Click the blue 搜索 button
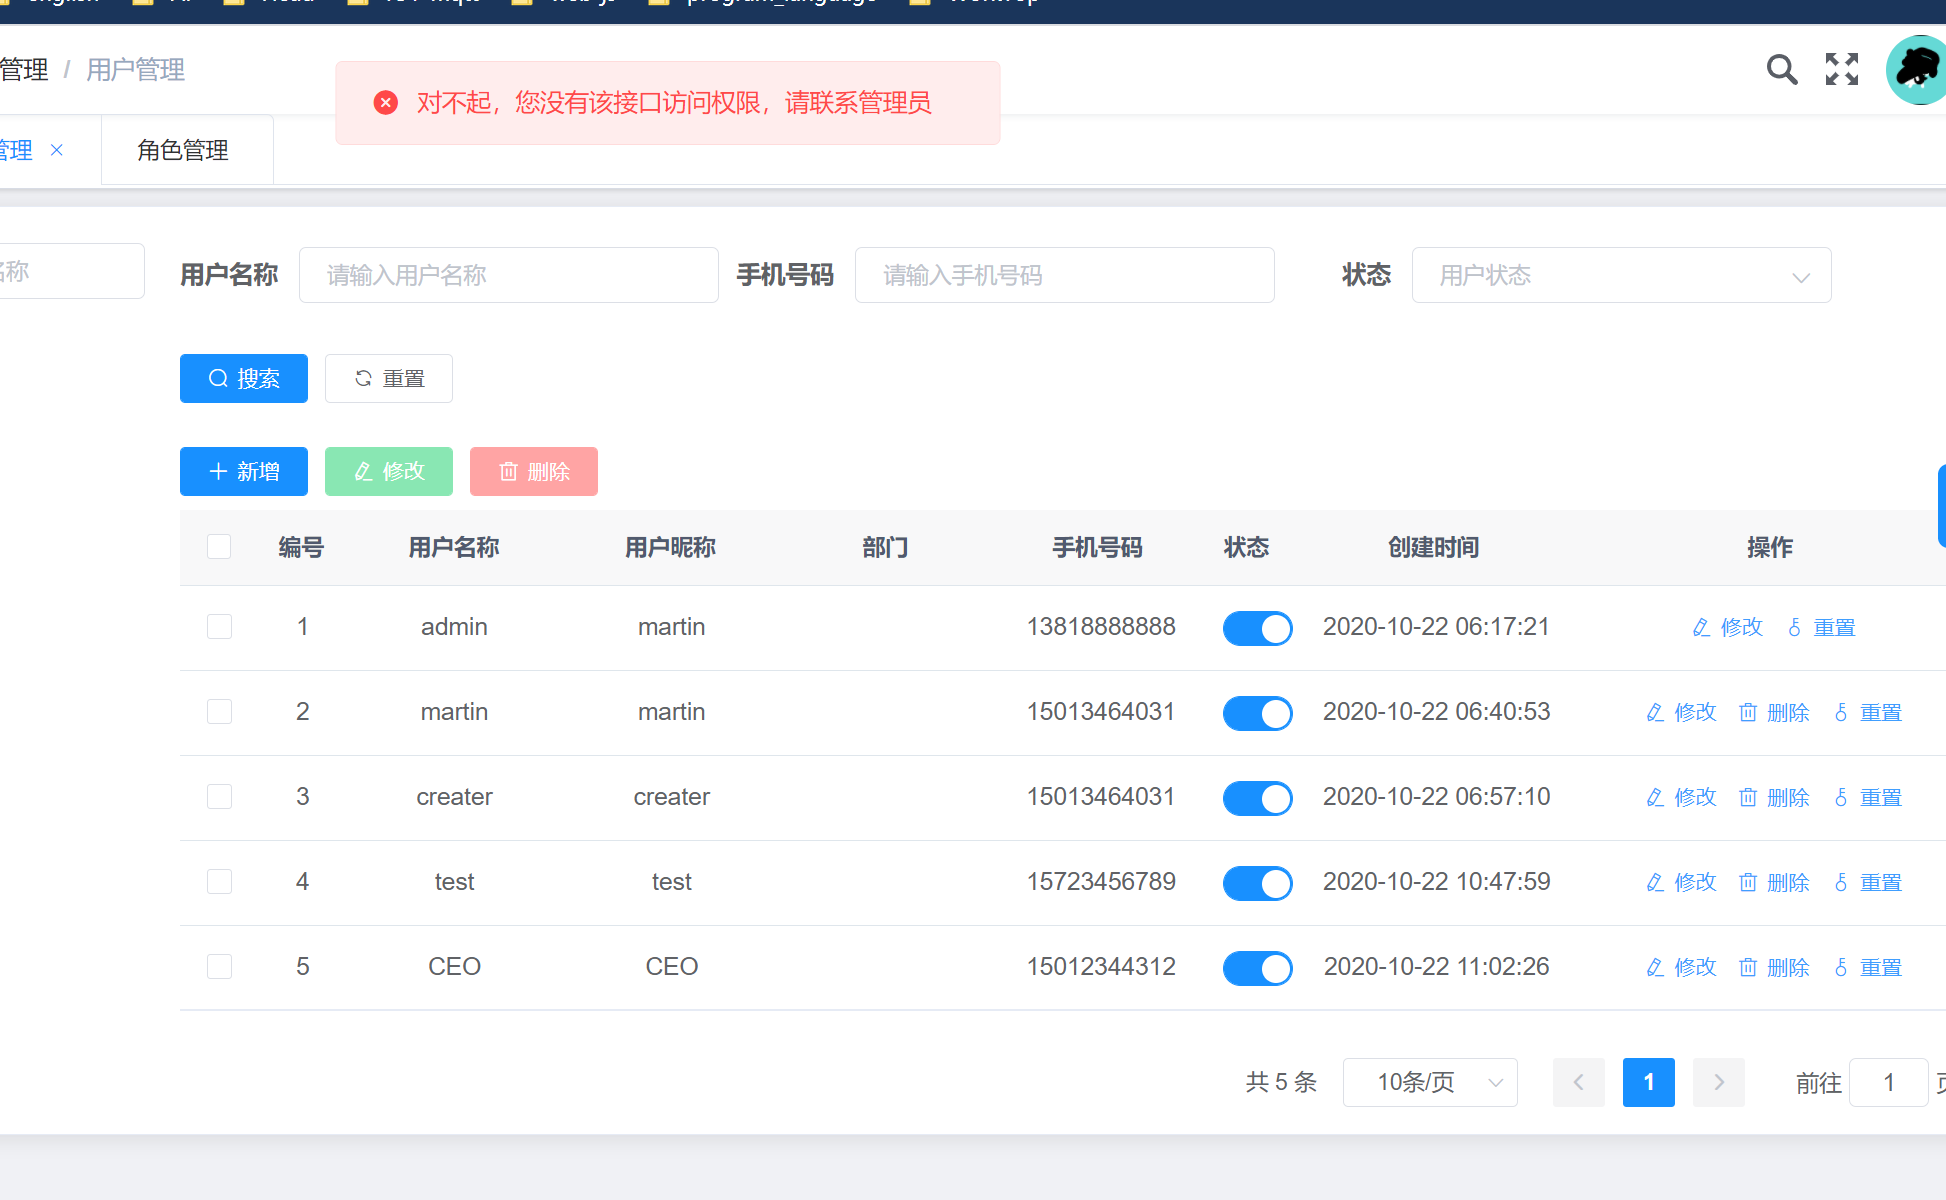The height and width of the screenshot is (1200, 1946). [244, 379]
